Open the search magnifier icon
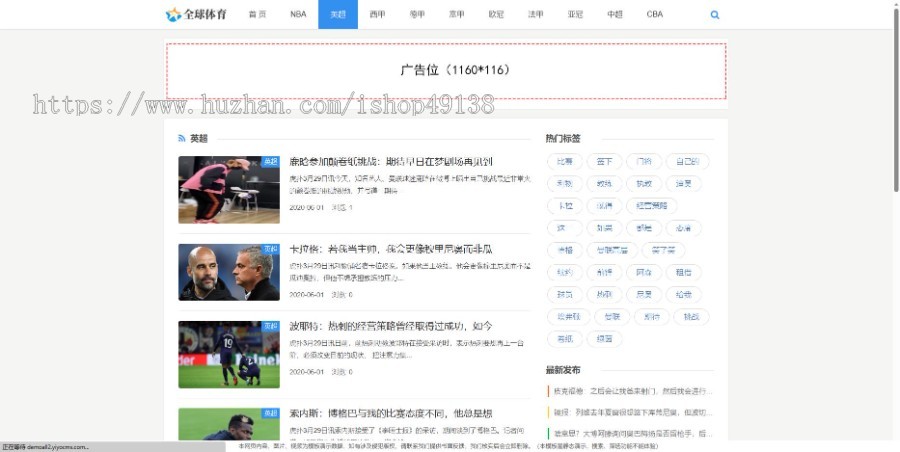900x452 pixels. click(x=715, y=15)
